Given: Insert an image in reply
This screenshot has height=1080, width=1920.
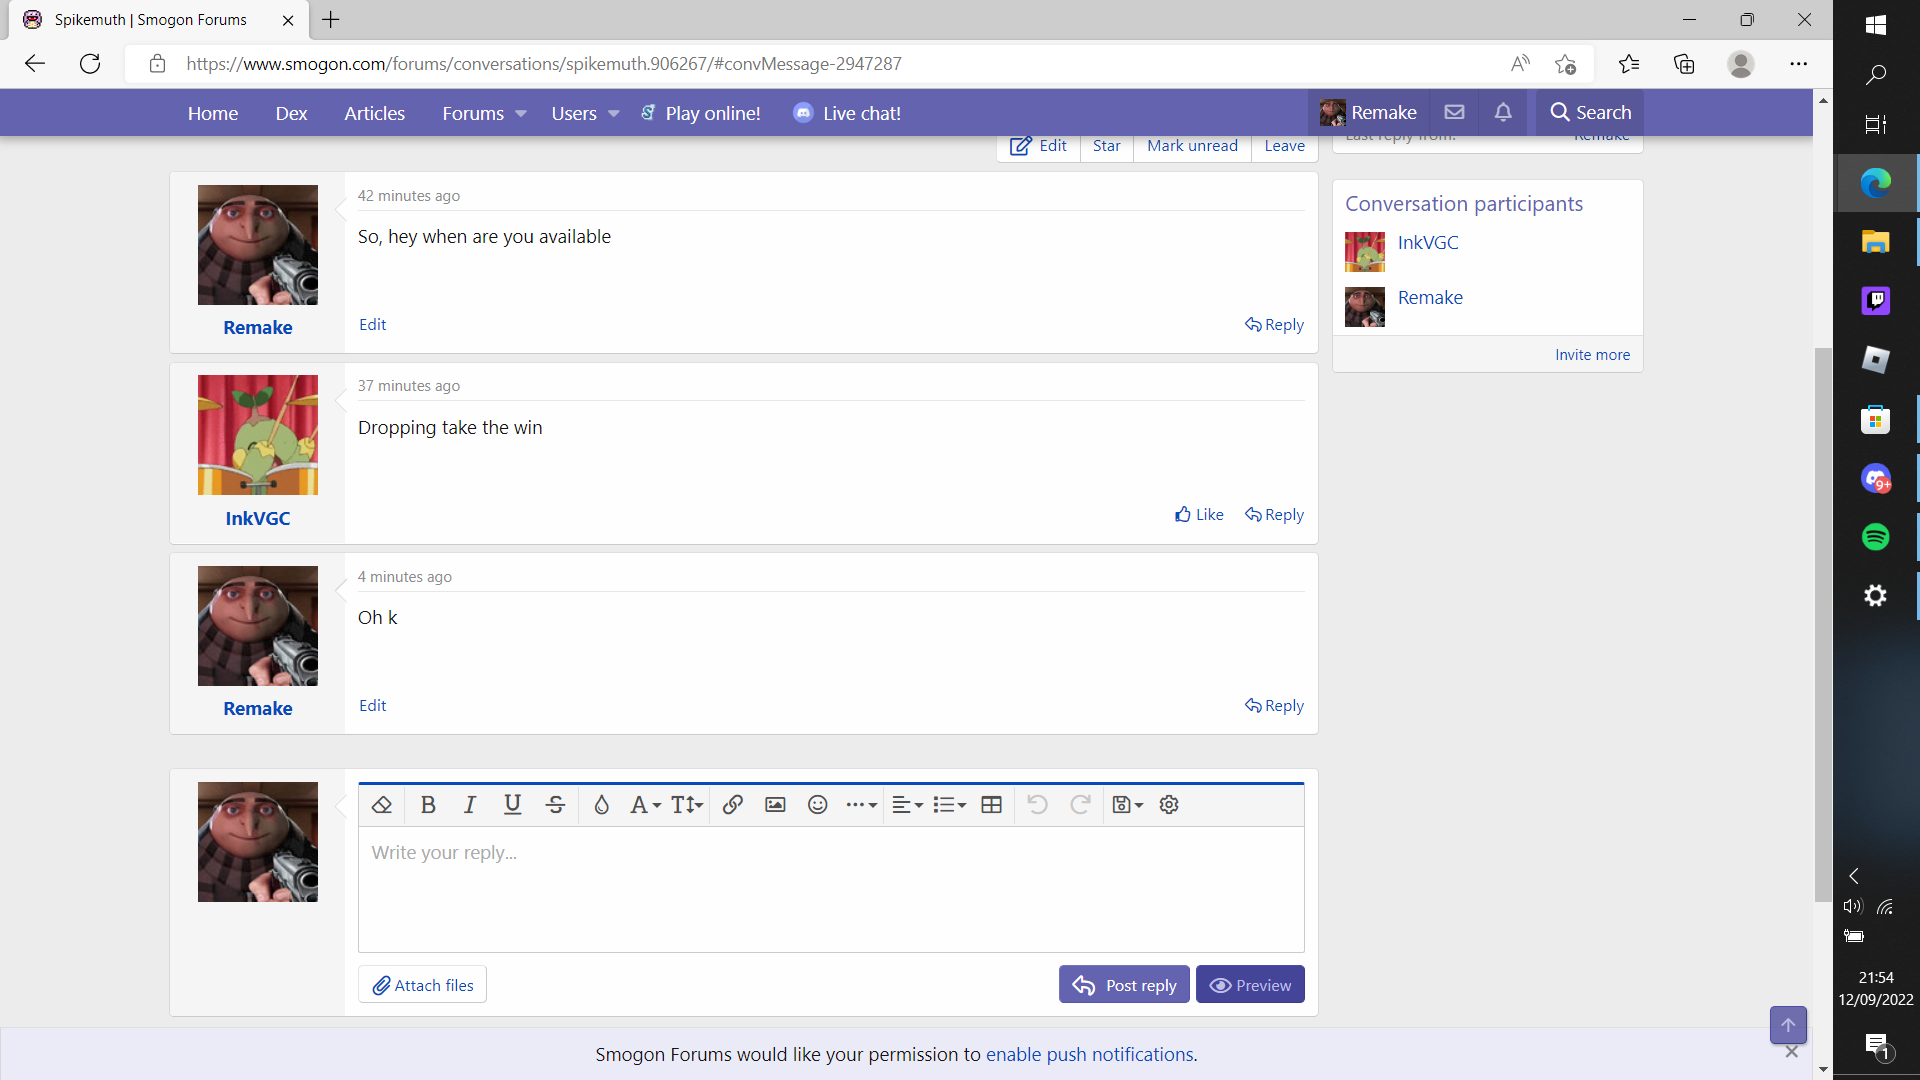Looking at the screenshot, I should (x=775, y=805).
